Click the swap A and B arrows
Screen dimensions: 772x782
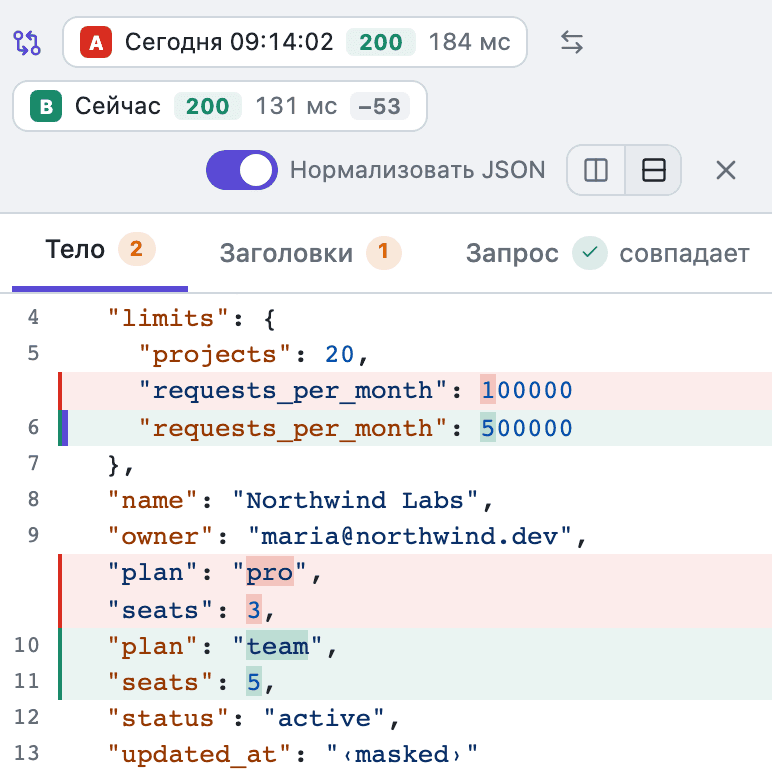pyautogui.click(x=572, y=42)
